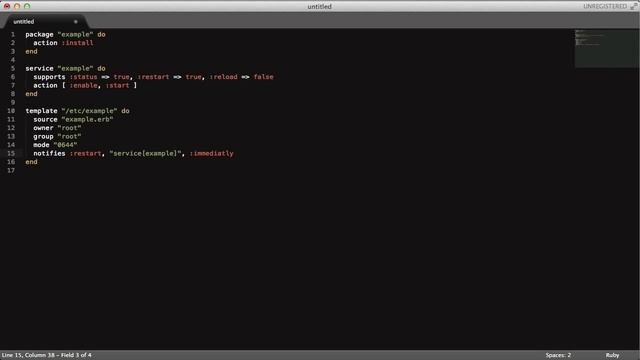Click the word owner on line 12
This screenshot has width=640, height=360.
click(x=43, y=128)
